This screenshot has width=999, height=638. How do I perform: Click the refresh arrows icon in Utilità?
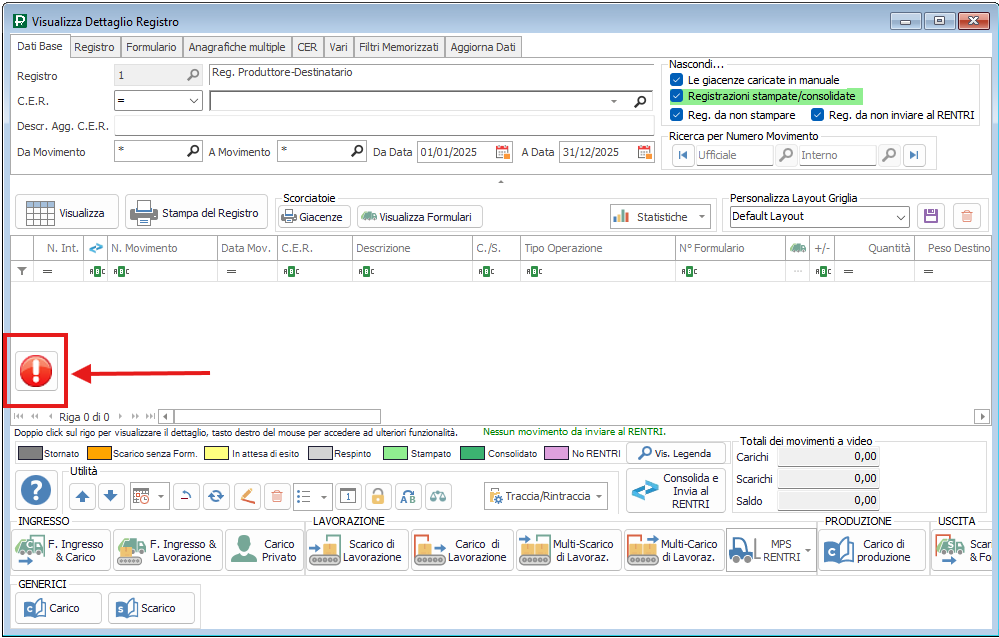[216, 495]
